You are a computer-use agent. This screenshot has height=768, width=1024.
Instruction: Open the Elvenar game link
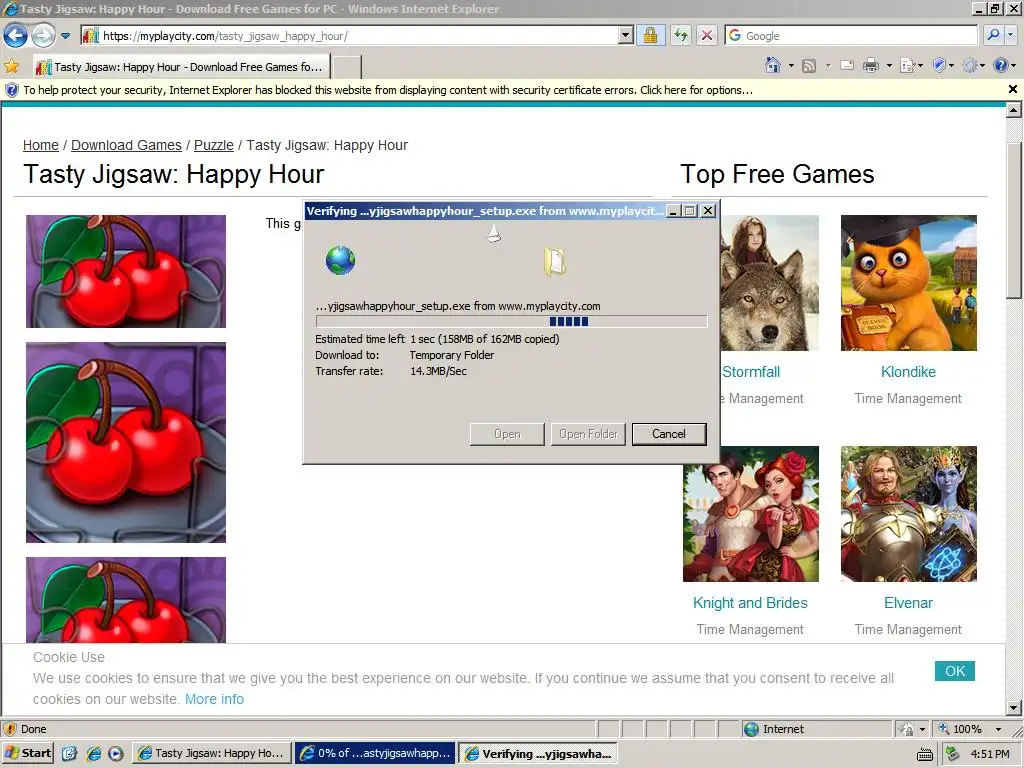click(x=908, y=603)
